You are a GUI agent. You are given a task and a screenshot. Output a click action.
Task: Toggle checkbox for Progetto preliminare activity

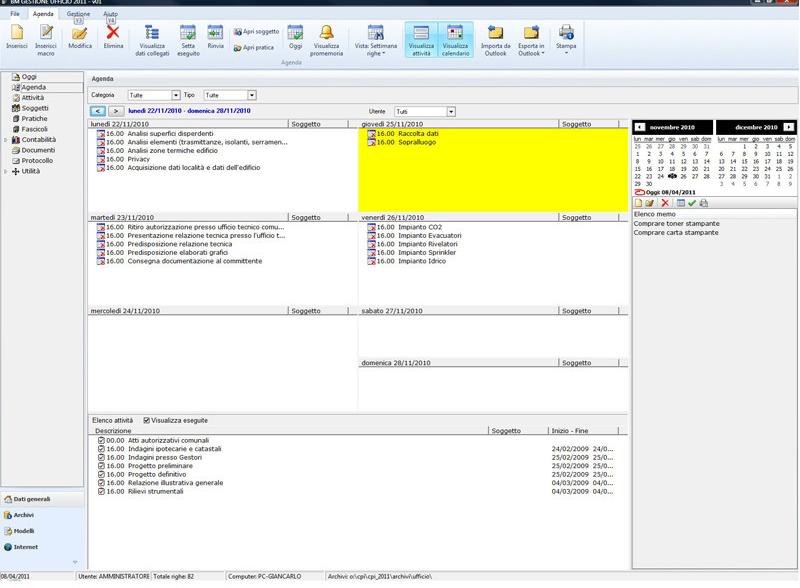(101, 466)
